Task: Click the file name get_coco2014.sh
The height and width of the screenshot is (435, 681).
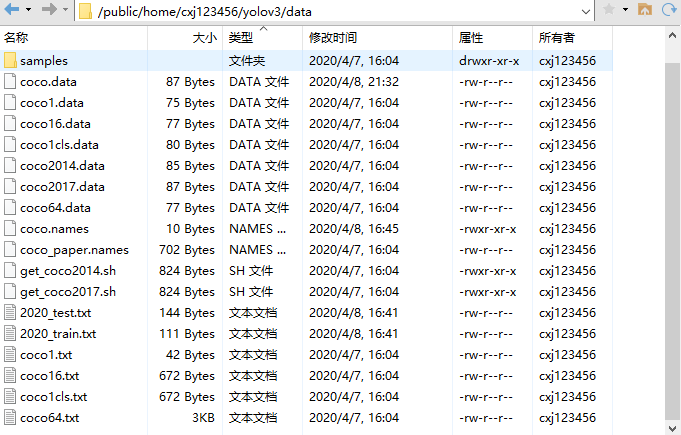Action: (68, 271)
